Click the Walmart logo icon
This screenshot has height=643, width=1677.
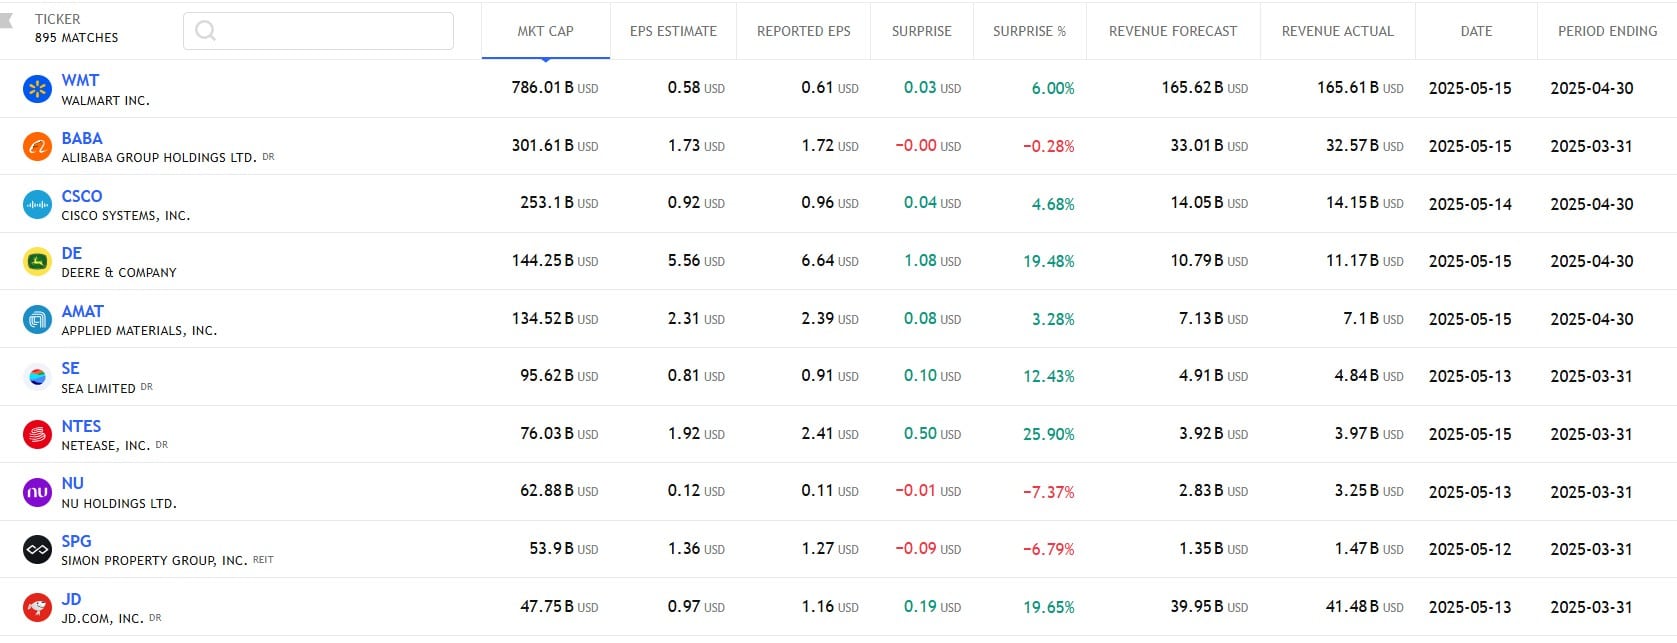pos(37,89)
